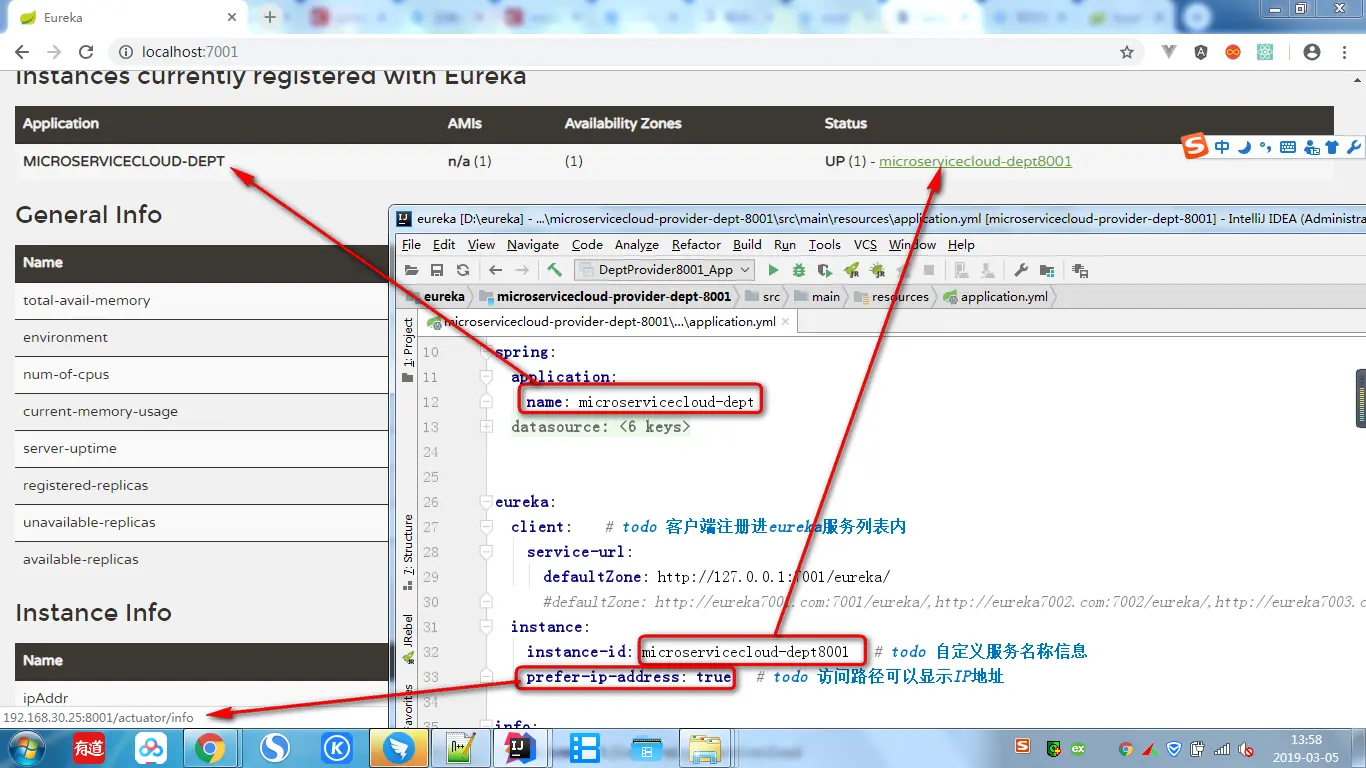Reload the Eureka page in Chrome
1366x768 pixels.
[86, 52]
